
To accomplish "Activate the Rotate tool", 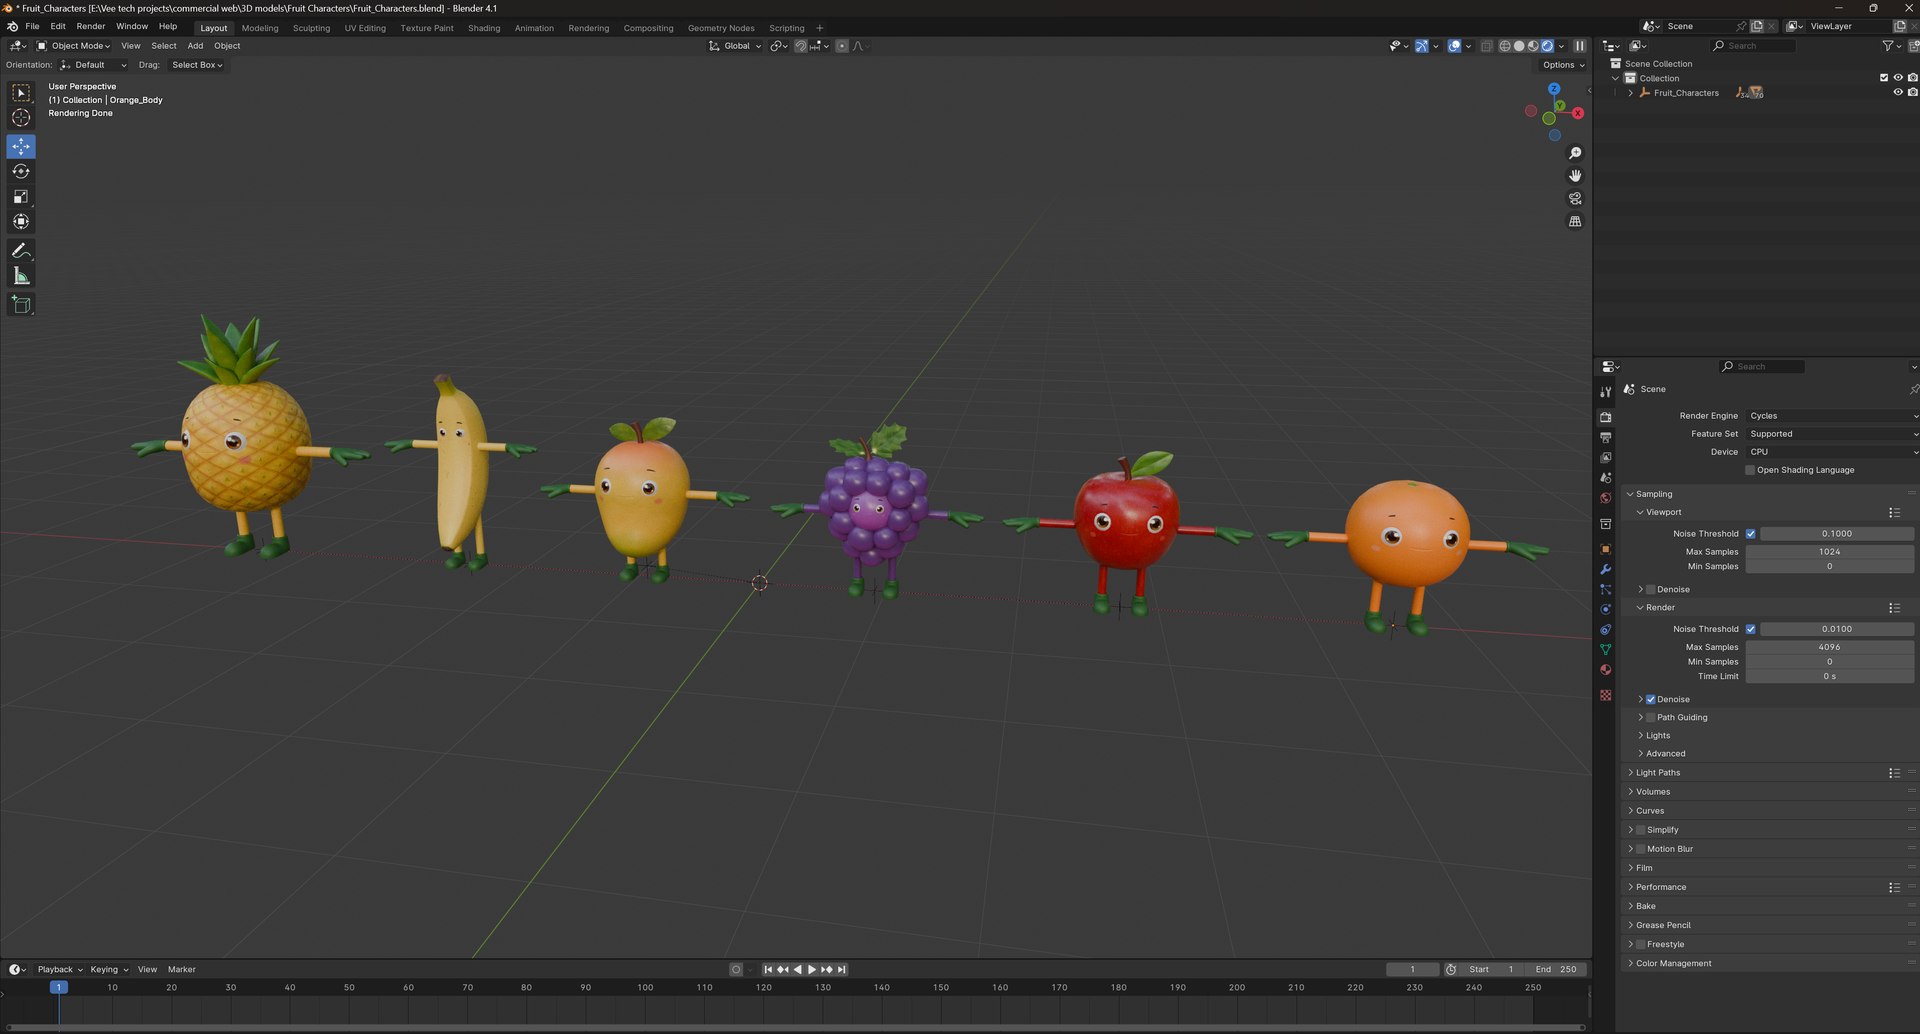I will point(21,172).
